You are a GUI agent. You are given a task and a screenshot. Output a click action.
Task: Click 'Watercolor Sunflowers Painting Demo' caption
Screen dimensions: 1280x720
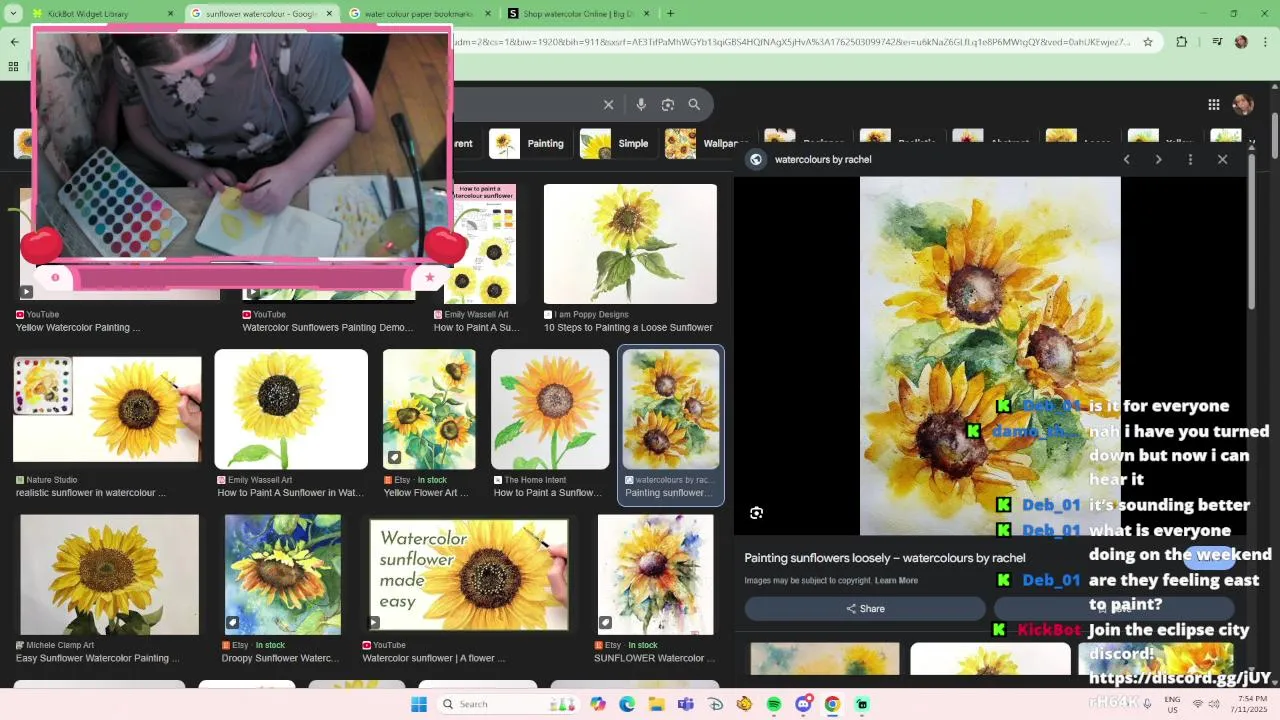tap(327, 328)
